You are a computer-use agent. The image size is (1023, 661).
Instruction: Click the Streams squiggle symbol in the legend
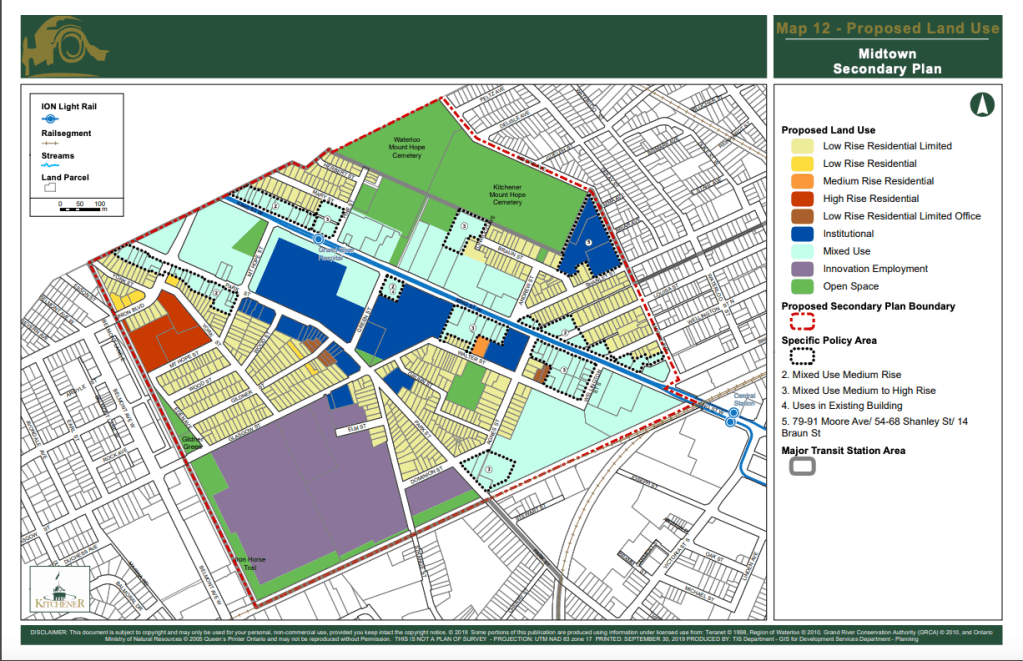coord(48,164)
